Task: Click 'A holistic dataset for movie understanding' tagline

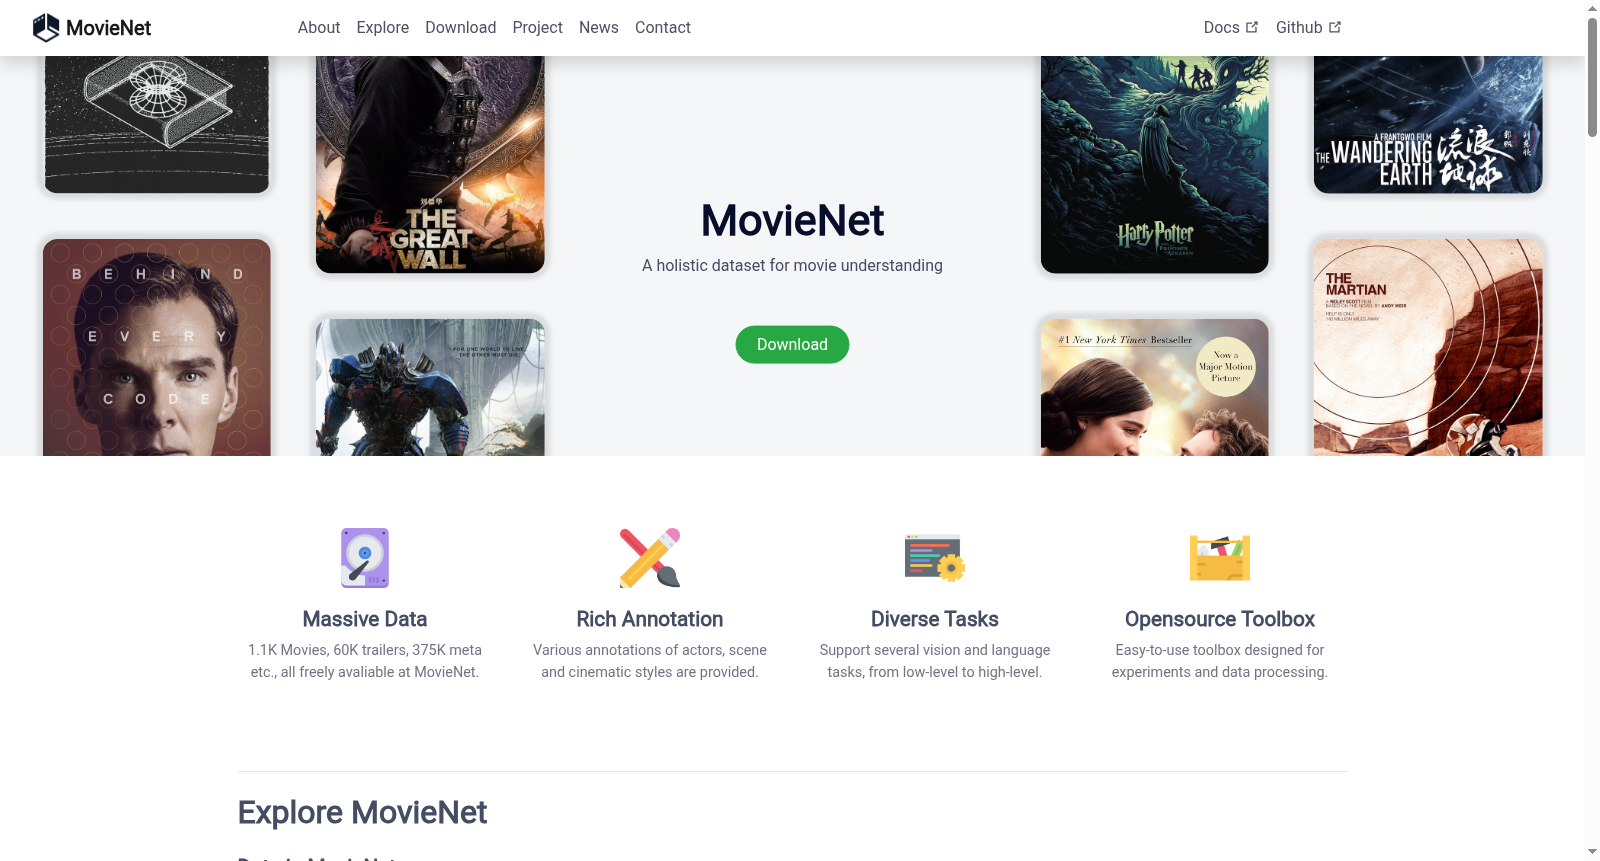Action: 792,265
